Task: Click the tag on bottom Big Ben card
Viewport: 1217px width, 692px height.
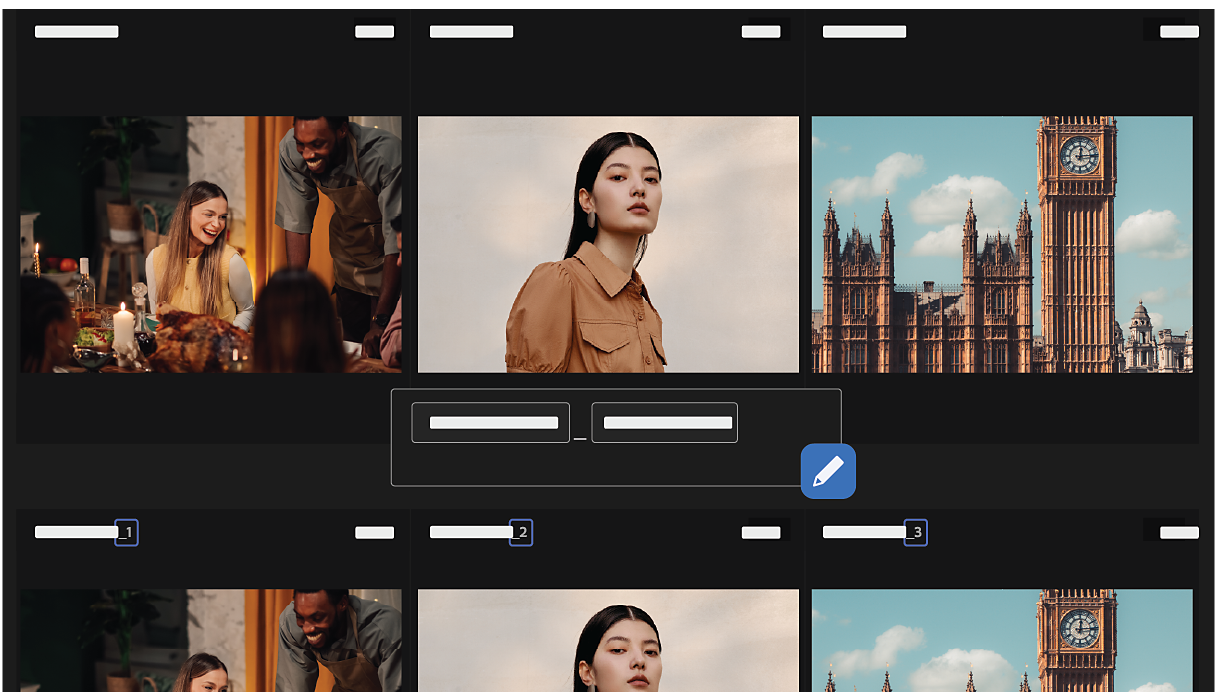Action: coord(1179,533)
